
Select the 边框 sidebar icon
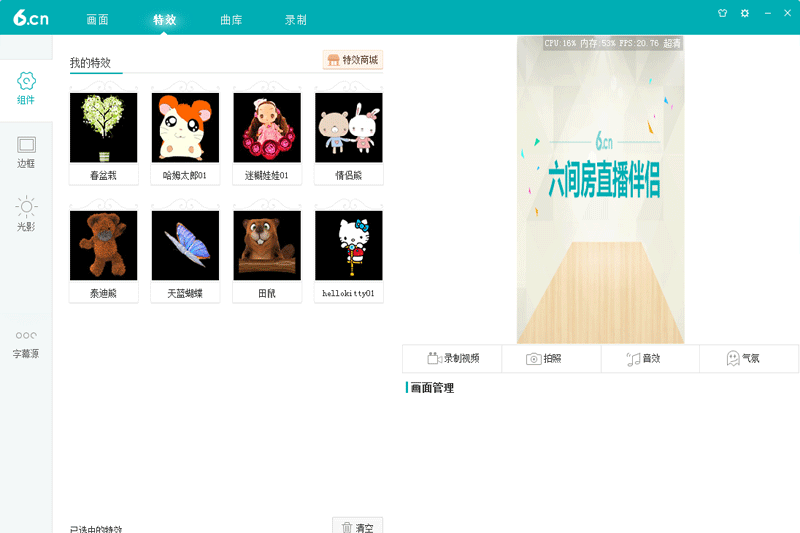(26, 152)
